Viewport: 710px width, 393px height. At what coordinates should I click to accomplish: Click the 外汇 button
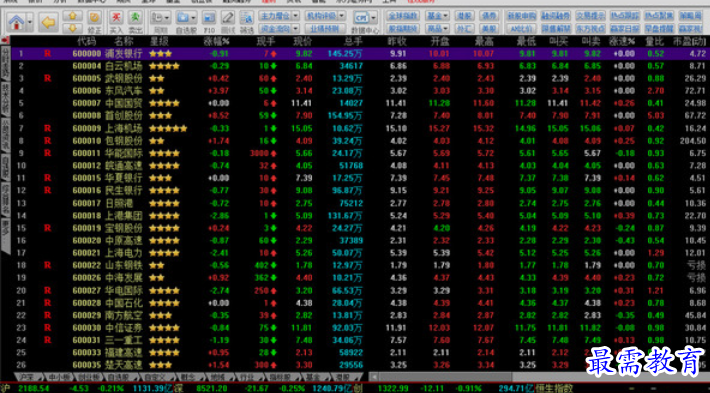coord(464,29)
